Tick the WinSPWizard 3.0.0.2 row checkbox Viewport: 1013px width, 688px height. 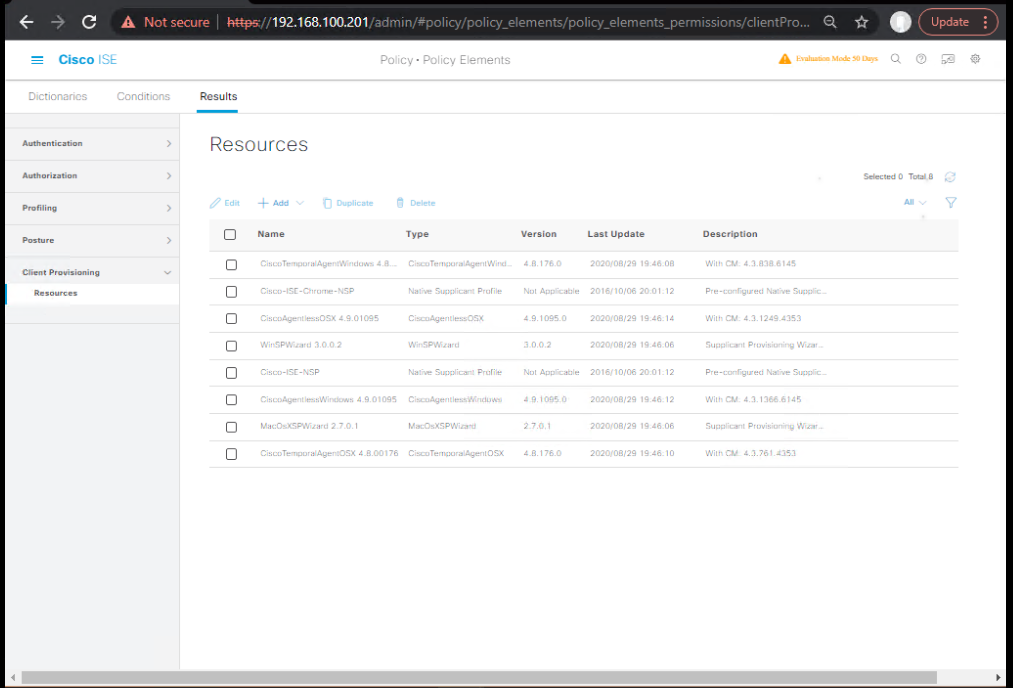[231, 346]
